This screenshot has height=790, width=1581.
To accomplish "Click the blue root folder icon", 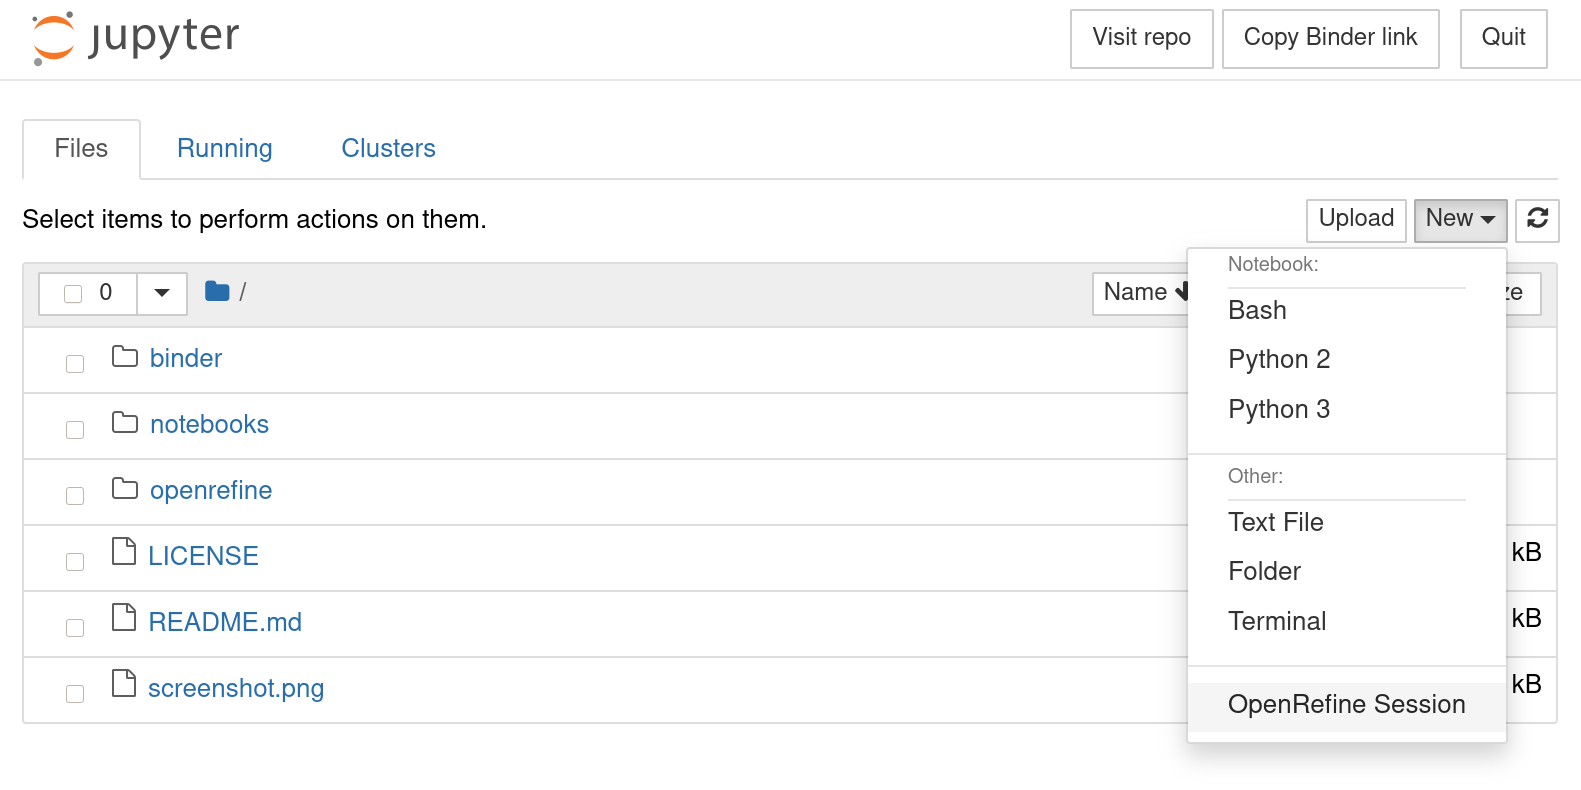I will click(x=217, y=292).
